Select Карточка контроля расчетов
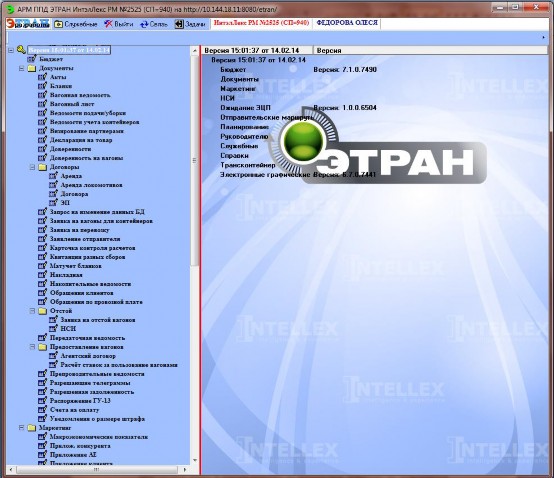The image size is (554, 478). (x=93, y=248)
